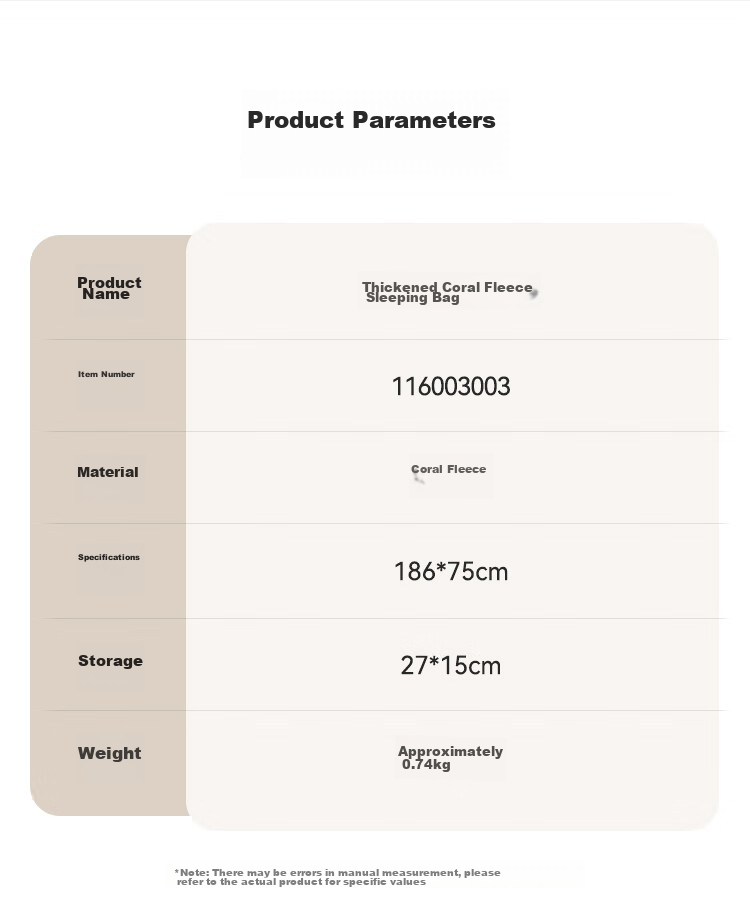Click the word Parameters in the title
Screen dimensions: 750x911
pyautogui.click(x=424, y=120)
